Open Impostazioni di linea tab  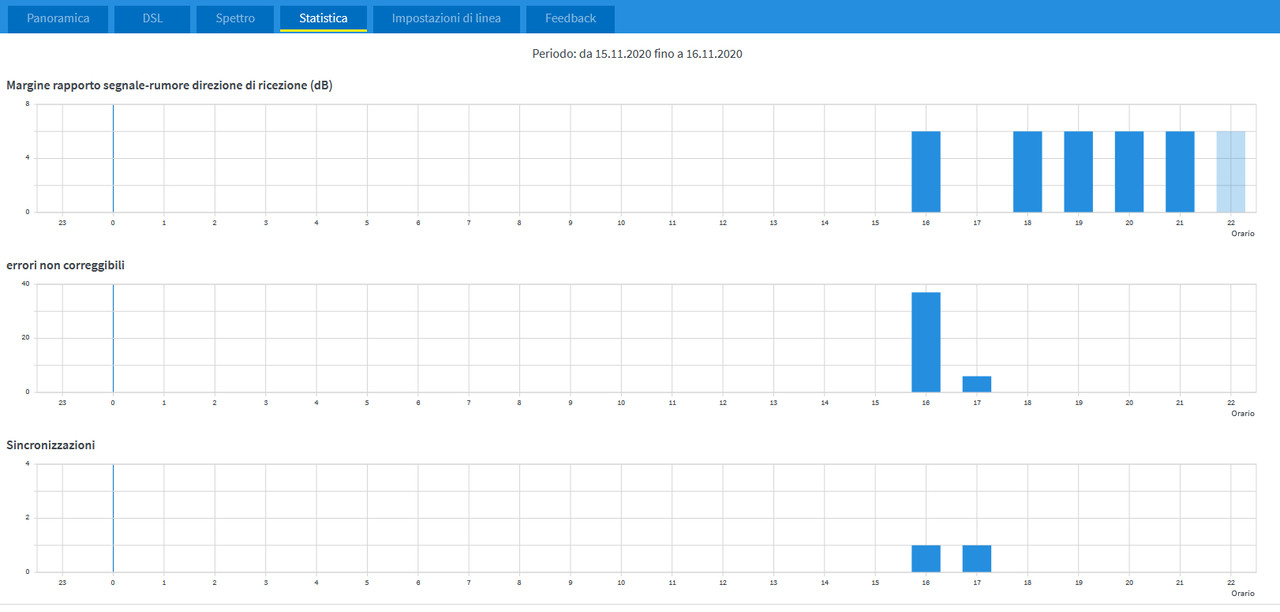(x=446, y=19)
